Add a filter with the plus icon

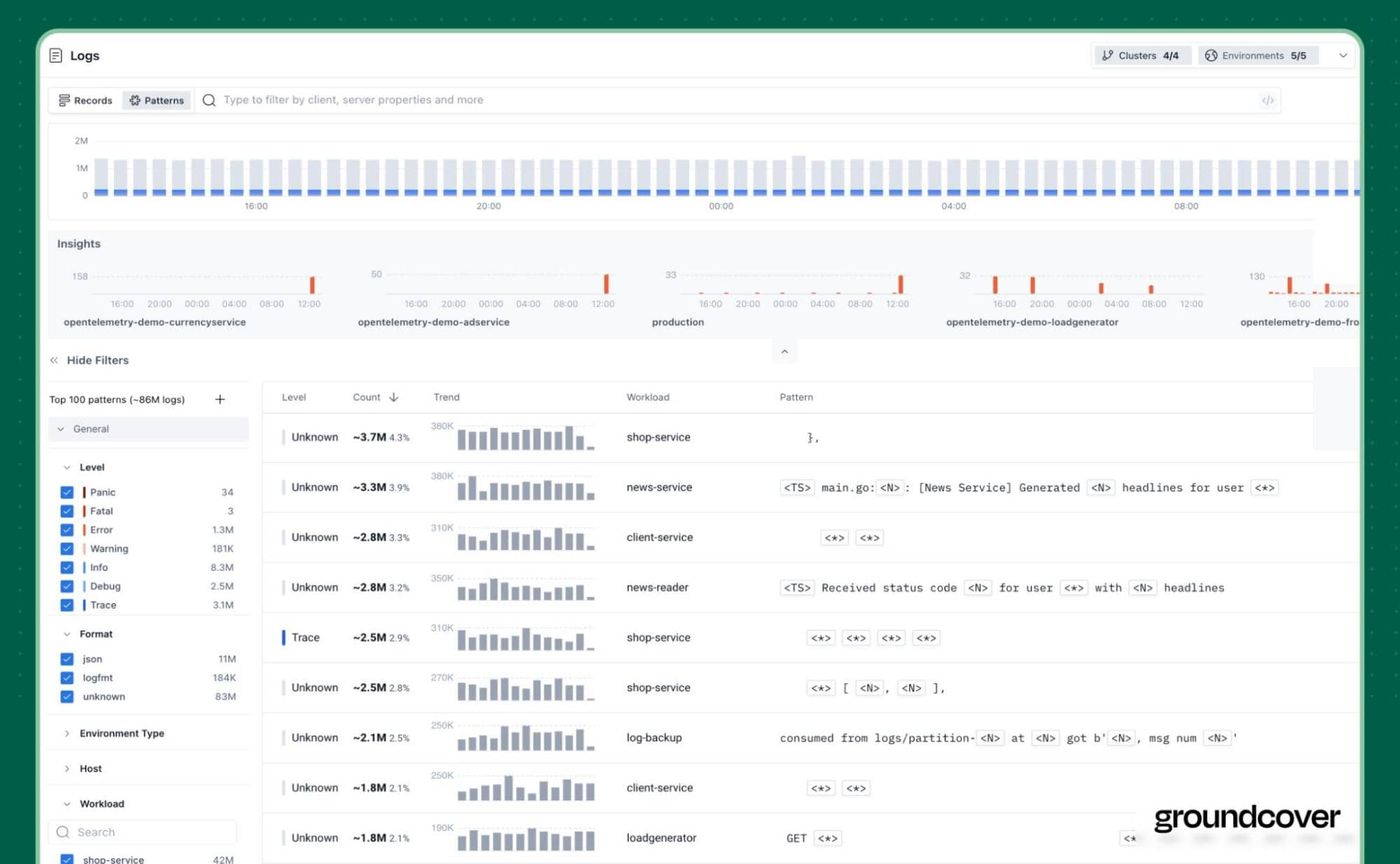click(x=220, y=399)
